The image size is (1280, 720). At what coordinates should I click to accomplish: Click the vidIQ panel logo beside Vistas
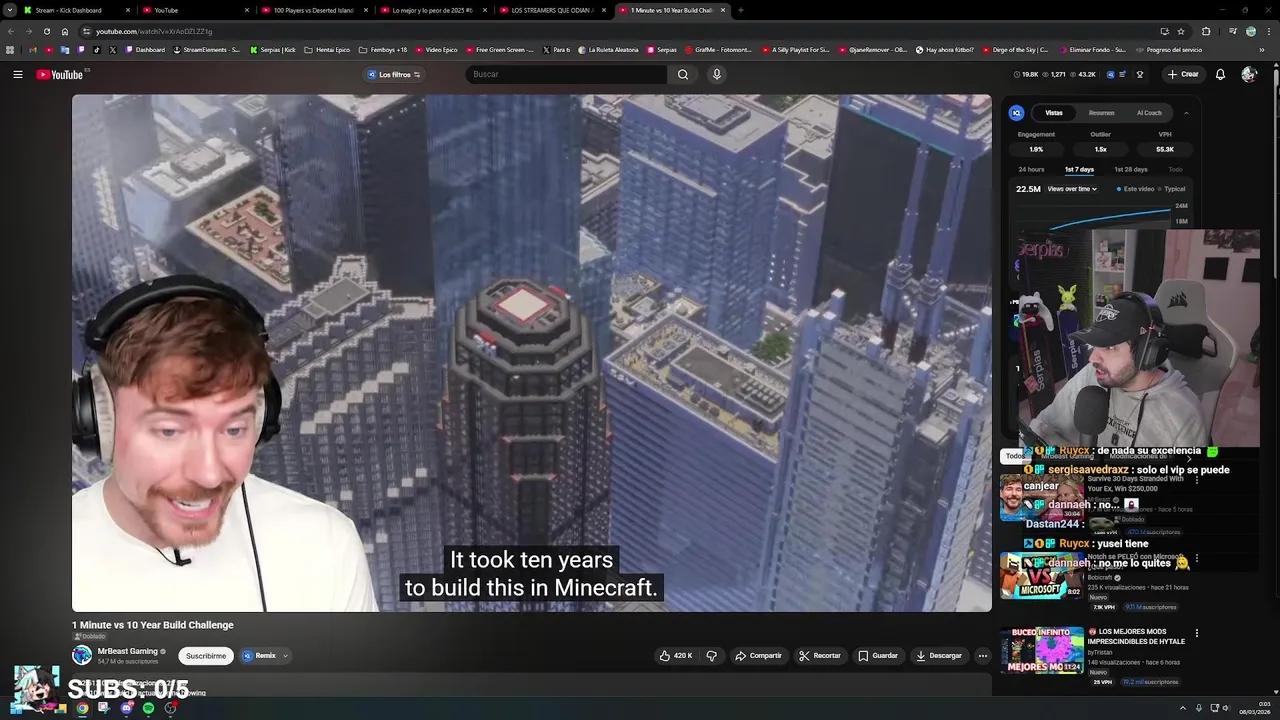tap(1016, 113)
